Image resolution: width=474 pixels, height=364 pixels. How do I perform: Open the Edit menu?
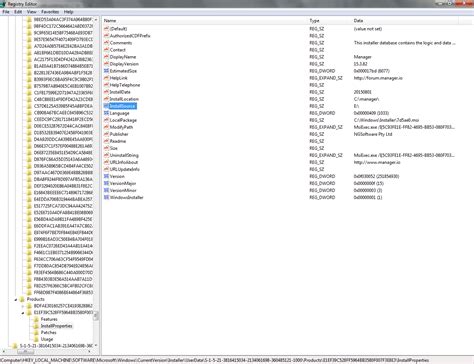tap(18, 12)
